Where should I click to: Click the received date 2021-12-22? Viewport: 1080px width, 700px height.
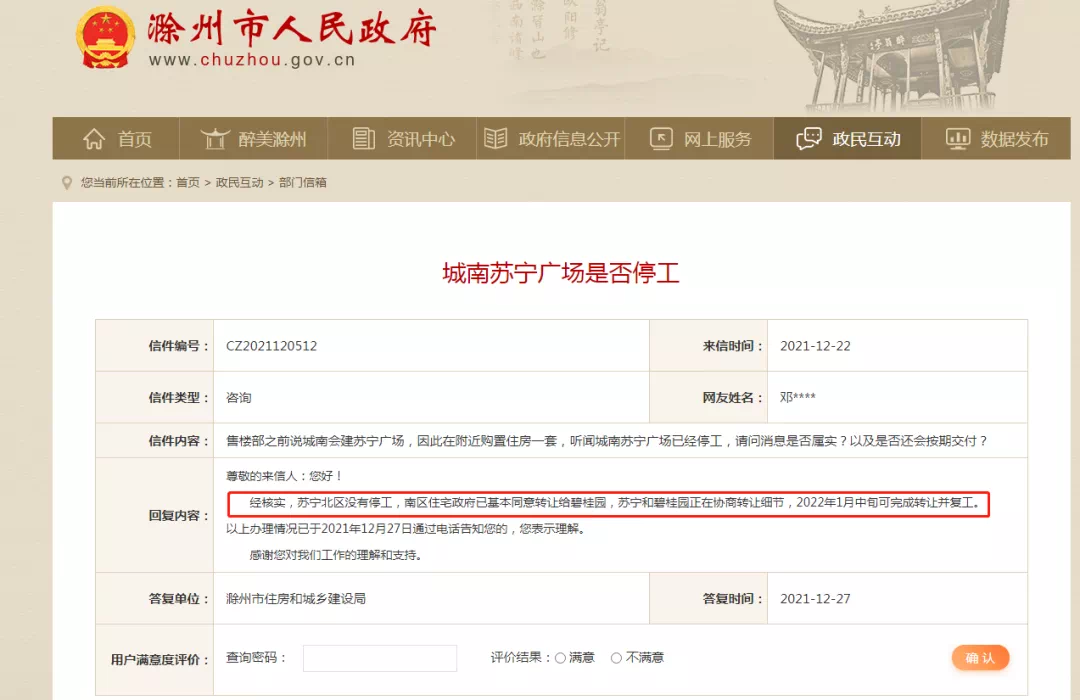(815, 346)
